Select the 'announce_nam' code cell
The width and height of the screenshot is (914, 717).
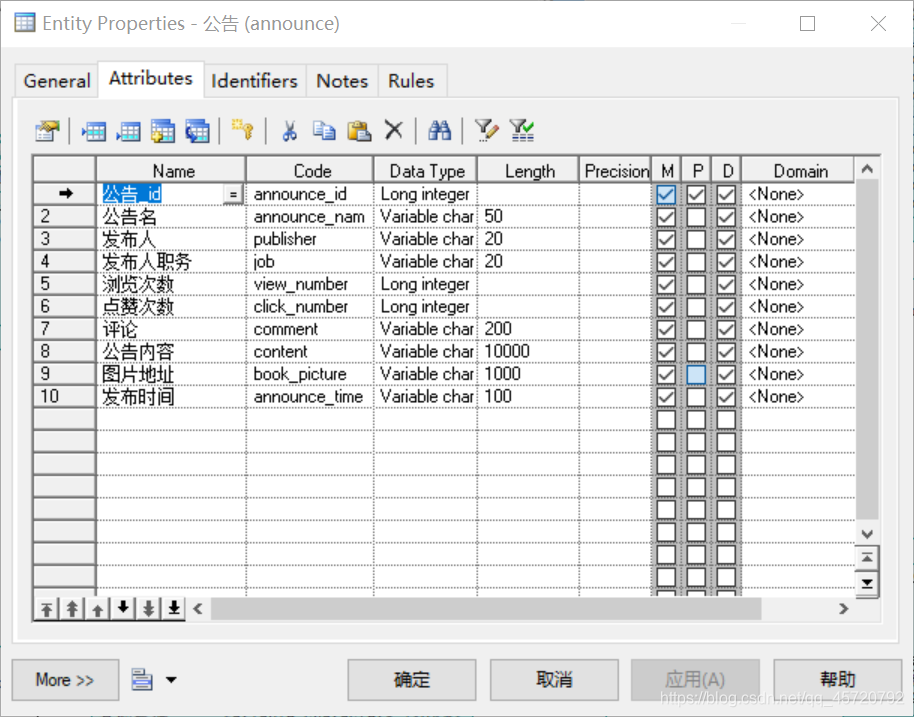pyautogui.click(x=310, y=217)
